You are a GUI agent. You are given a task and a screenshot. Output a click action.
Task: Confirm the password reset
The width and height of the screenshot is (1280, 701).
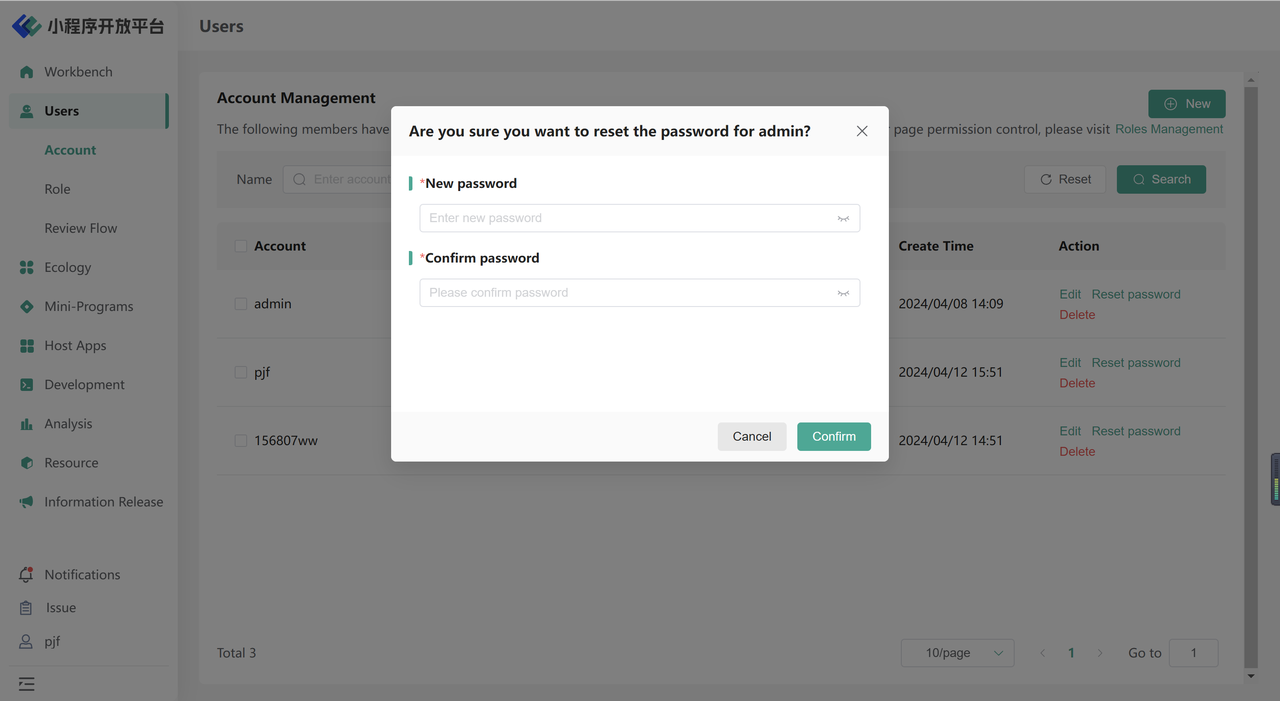coord(834,436)
